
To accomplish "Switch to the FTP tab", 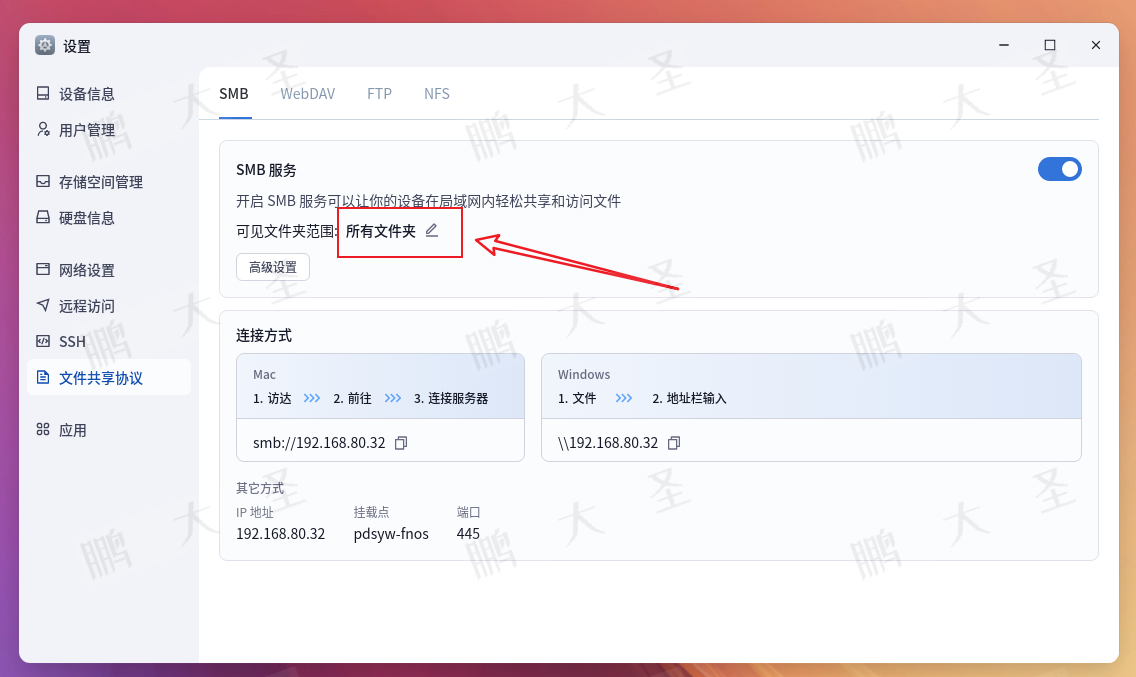I will (379, 94).
